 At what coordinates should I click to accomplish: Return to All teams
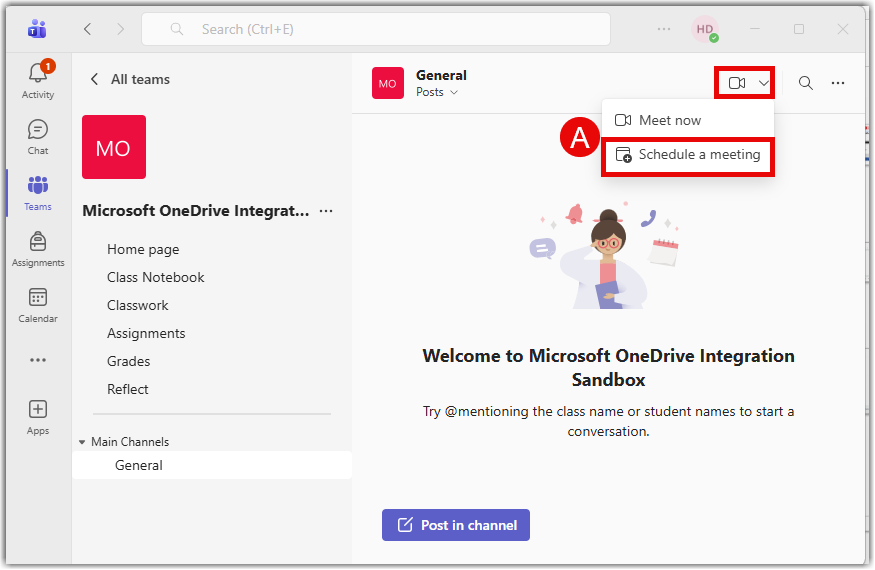pos(130,79)
